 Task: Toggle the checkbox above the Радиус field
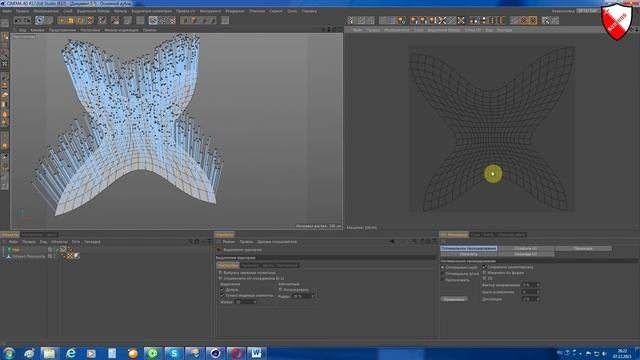pos(280,289)
